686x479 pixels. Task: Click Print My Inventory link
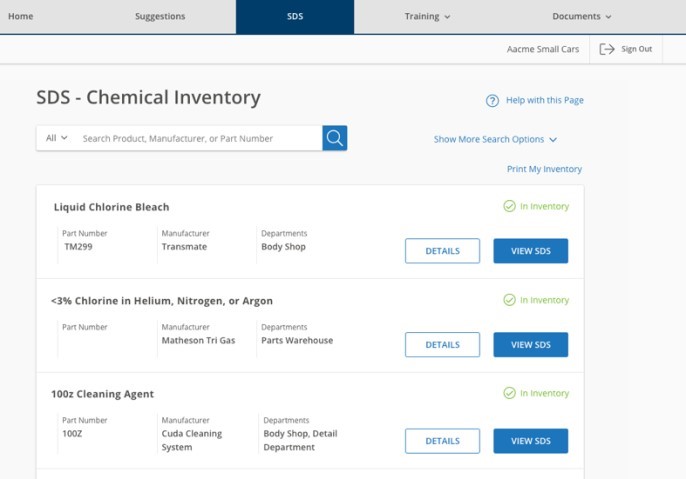544,169
